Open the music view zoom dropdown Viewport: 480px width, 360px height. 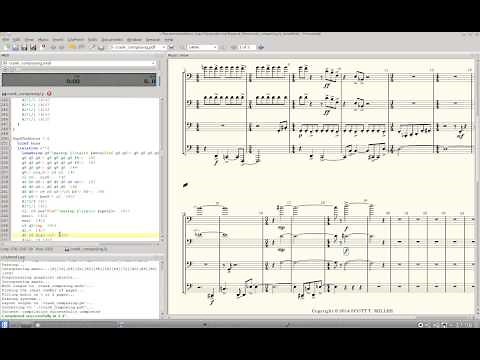click(202, 47)
